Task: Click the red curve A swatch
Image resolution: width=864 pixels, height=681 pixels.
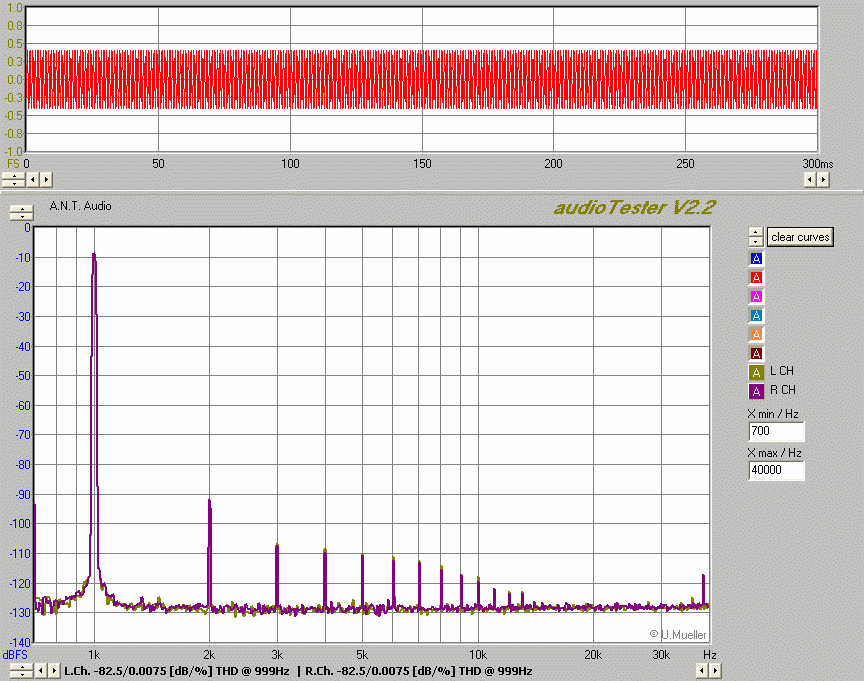Action: click(756, 277)
